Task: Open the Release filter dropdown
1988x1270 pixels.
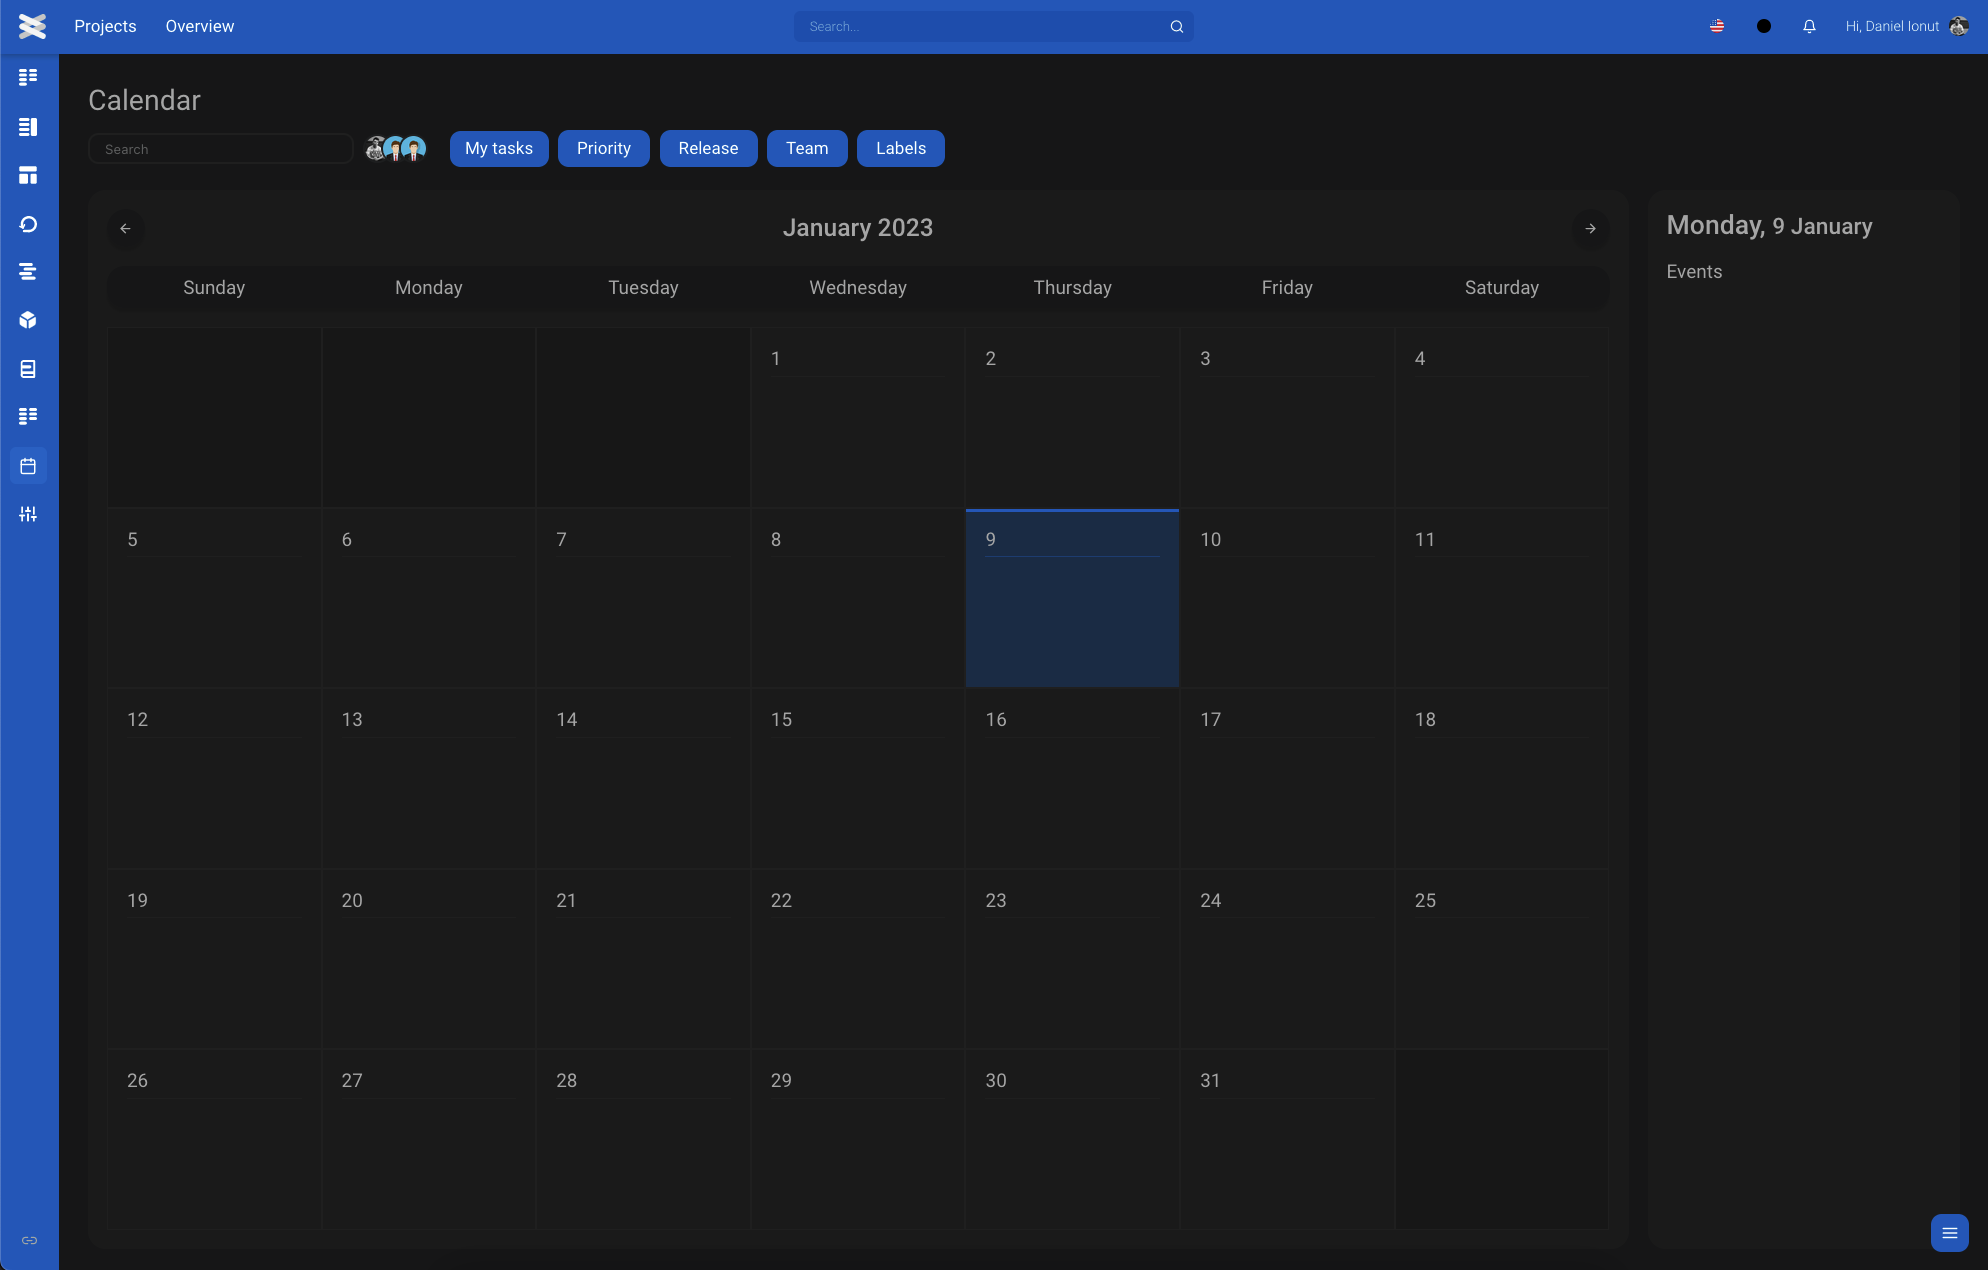Action: pyautogui.click(x=708, y=148)
